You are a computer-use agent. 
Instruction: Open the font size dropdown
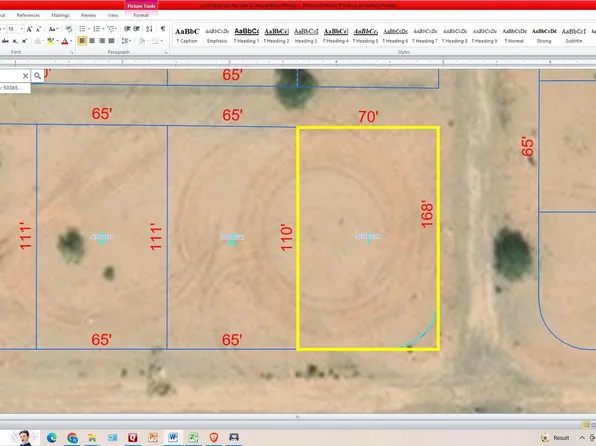coord(21,29)
